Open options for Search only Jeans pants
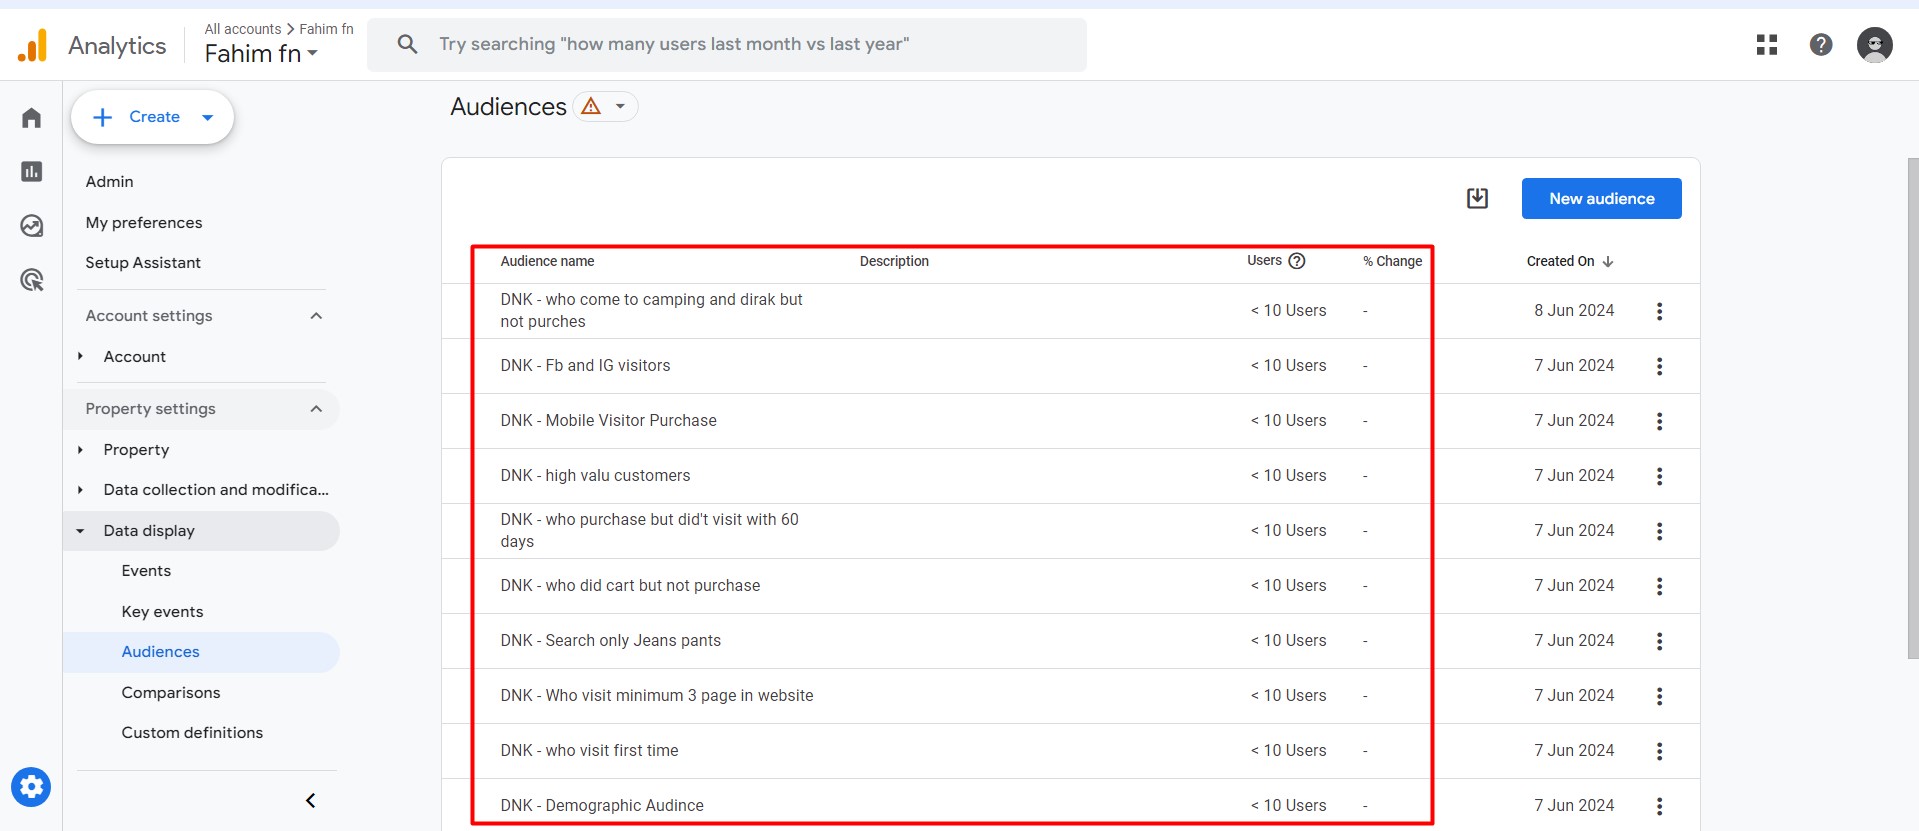The width and height of the screenshot is (1919, 831). pyautogui.click(x=1659, y=641)
